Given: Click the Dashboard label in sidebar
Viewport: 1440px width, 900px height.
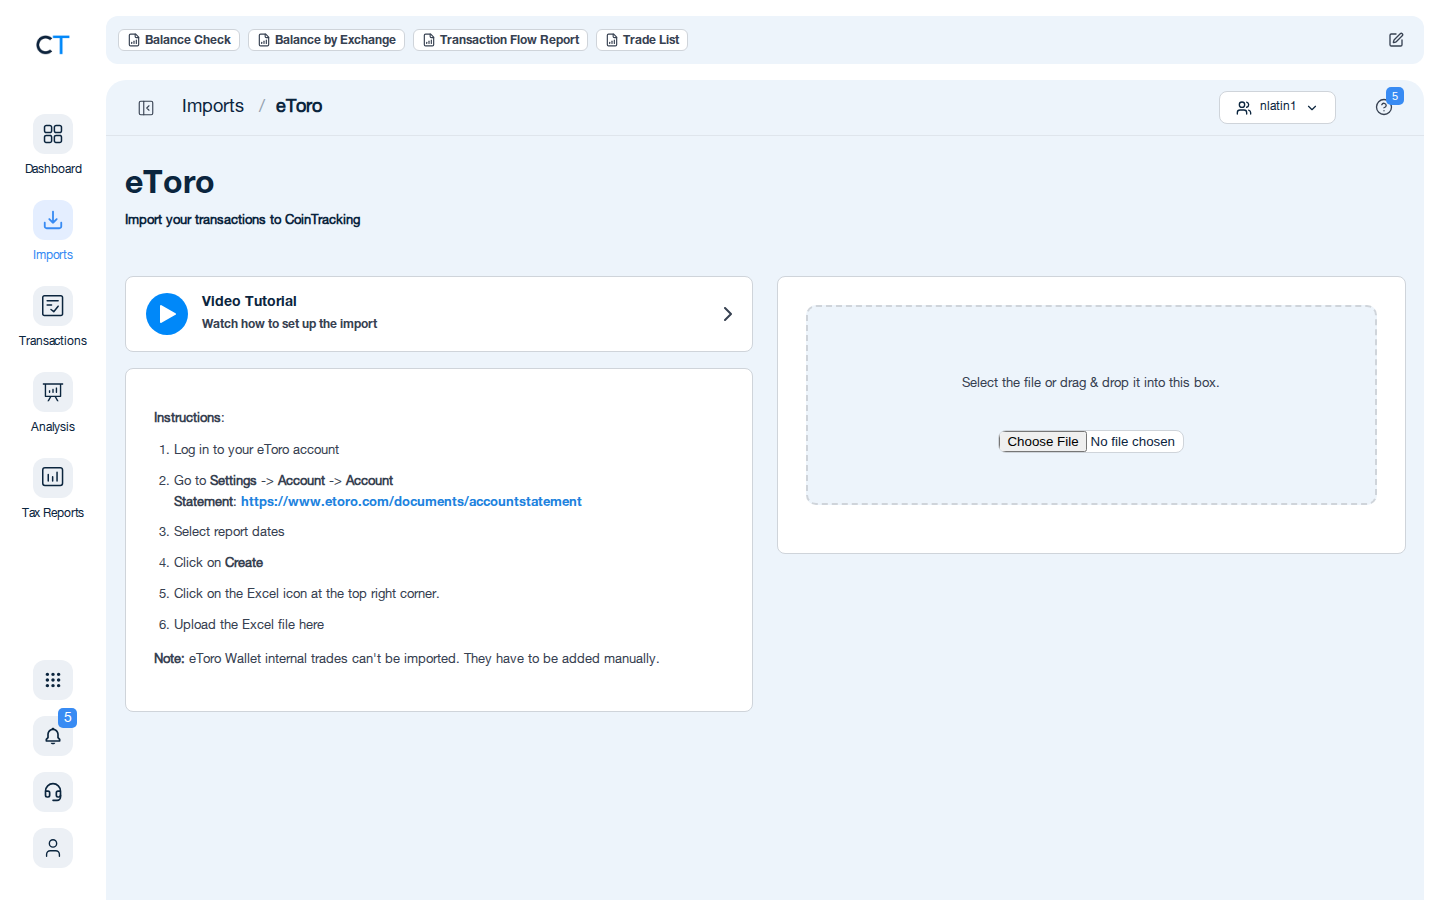Looking at the screenshot, I should [53, 169].
